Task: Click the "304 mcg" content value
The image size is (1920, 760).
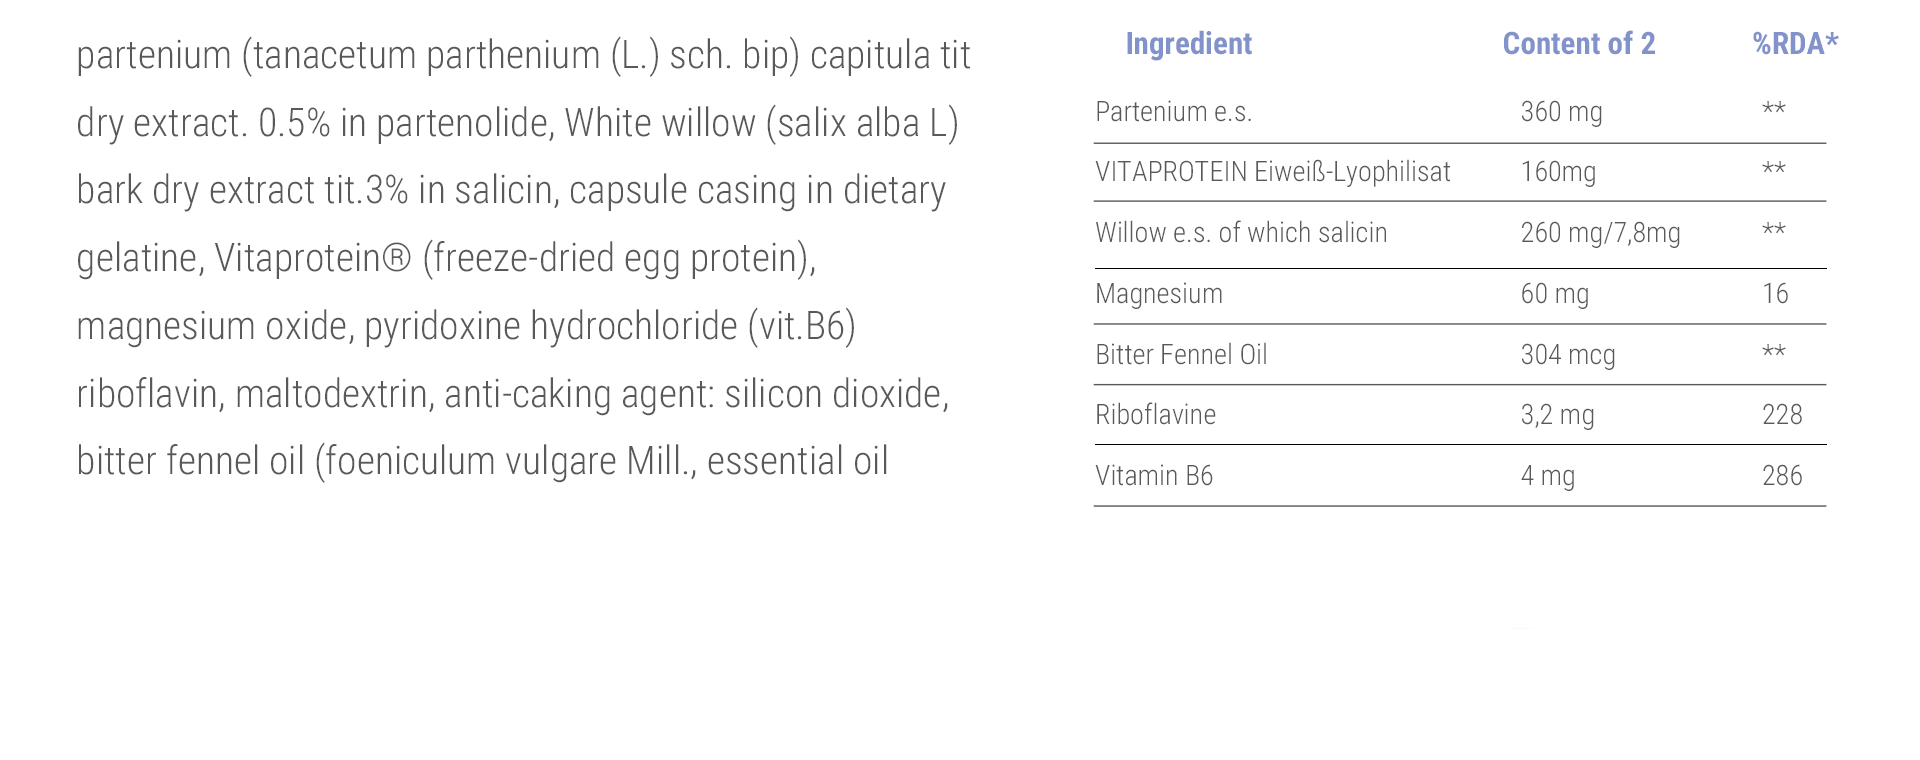Action: [x=1567, y=355]
